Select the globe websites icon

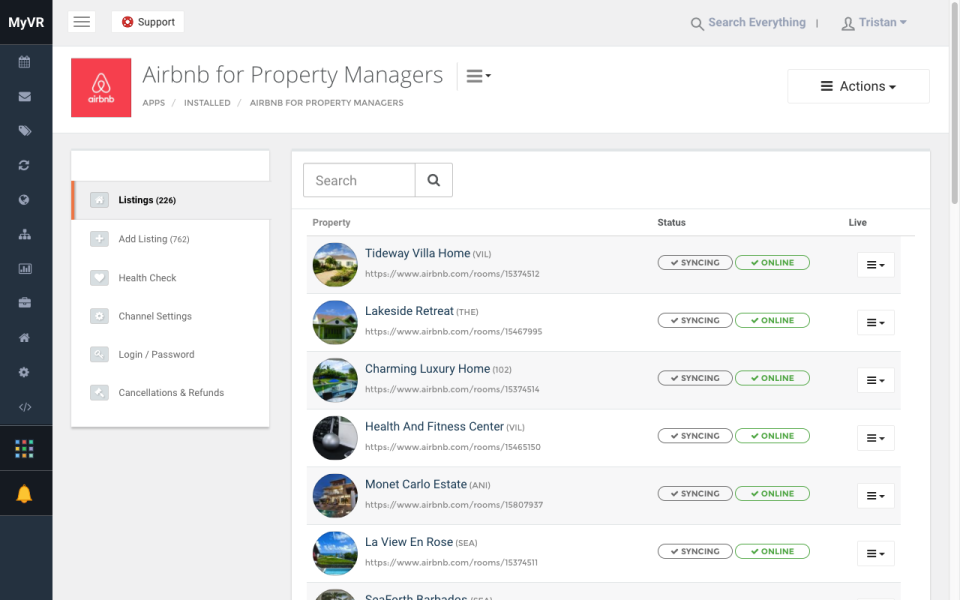26,199
